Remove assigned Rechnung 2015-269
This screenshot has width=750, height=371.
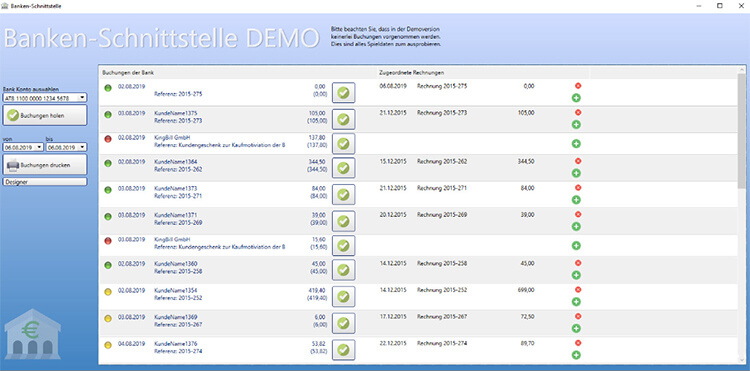click(x=578, y=214)
